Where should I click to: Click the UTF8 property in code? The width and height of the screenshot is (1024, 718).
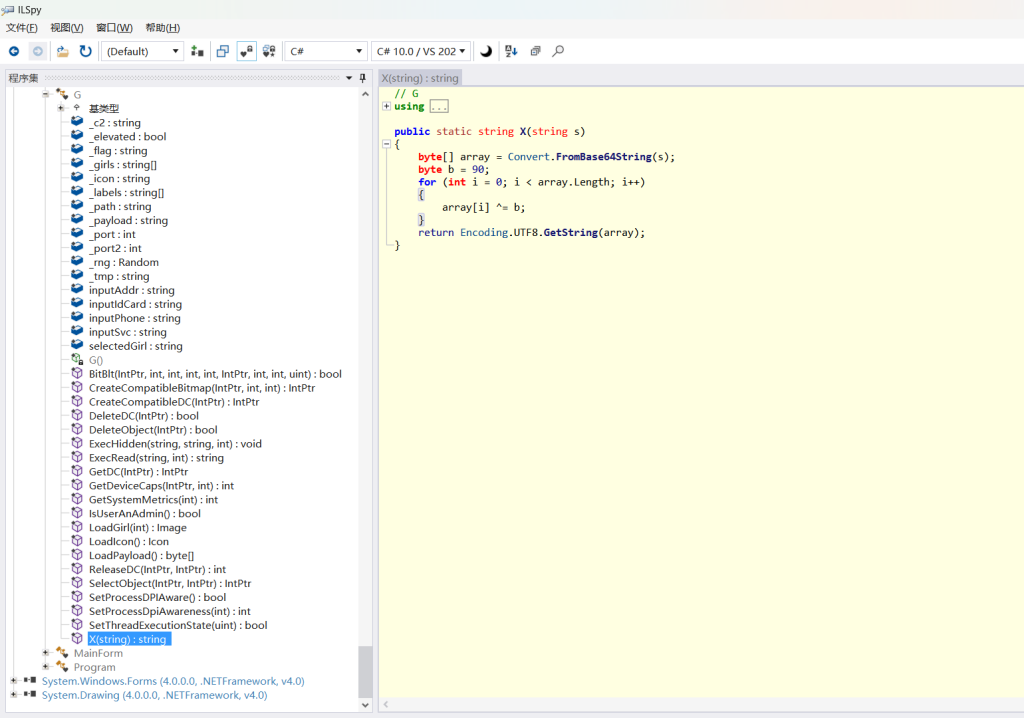click(525, 233)
